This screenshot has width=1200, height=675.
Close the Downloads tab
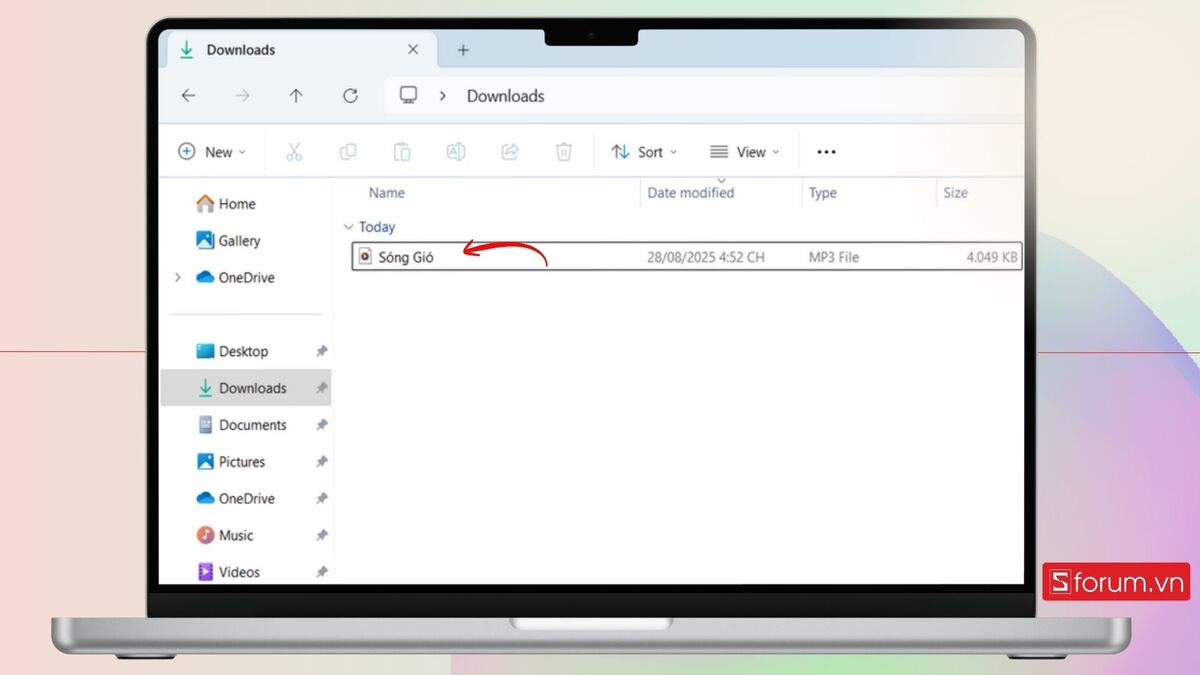(x=413, y=50)
